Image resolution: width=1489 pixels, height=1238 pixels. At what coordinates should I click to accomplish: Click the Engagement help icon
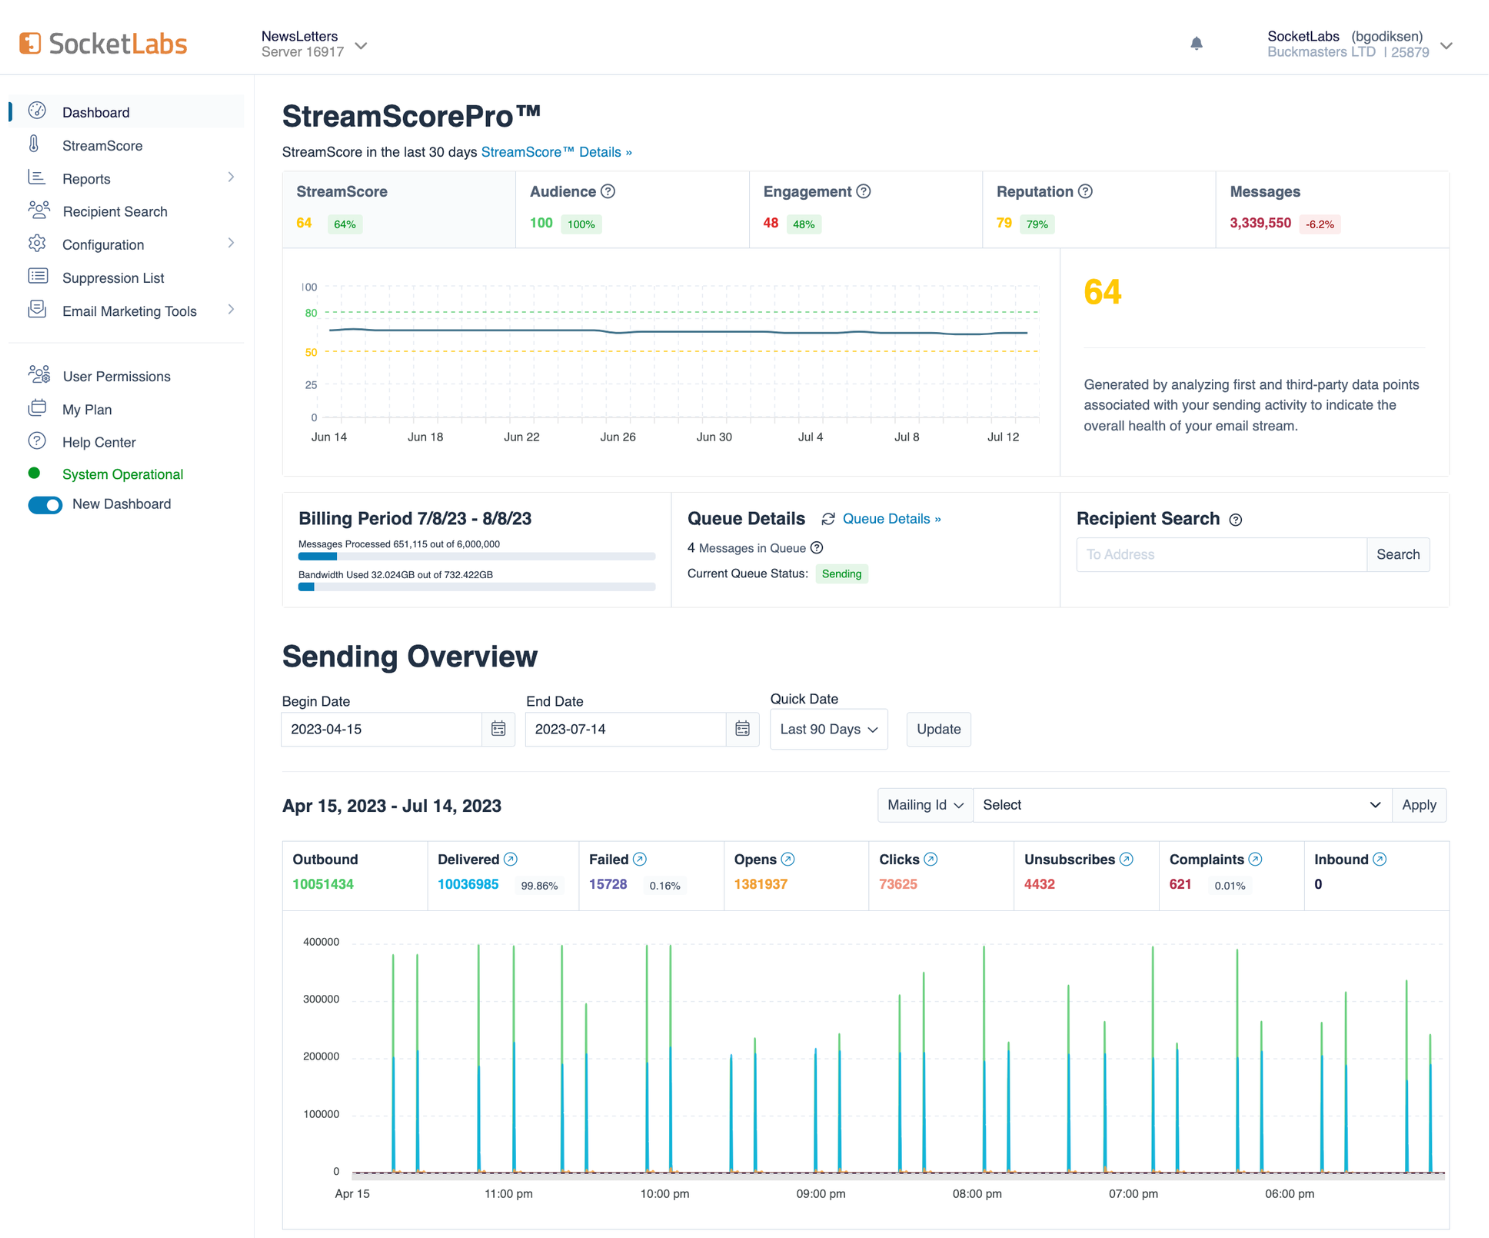point(864,191)
